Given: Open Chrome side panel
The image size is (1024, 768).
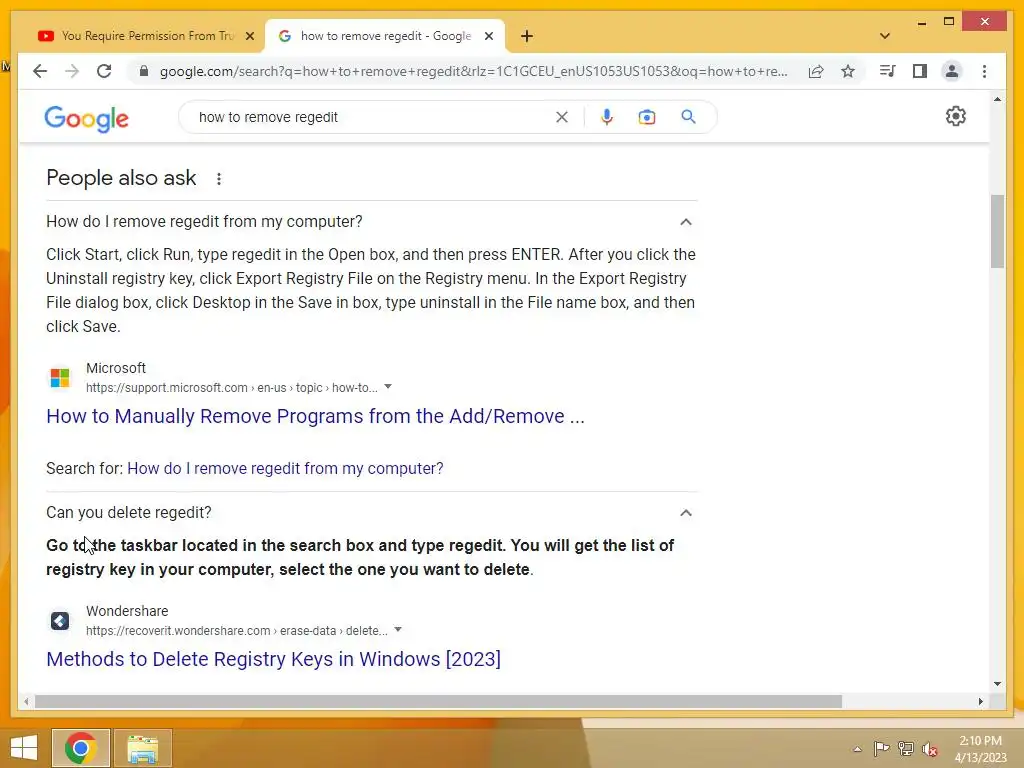Looking at the screenshot, I should [x=920, y=71].
